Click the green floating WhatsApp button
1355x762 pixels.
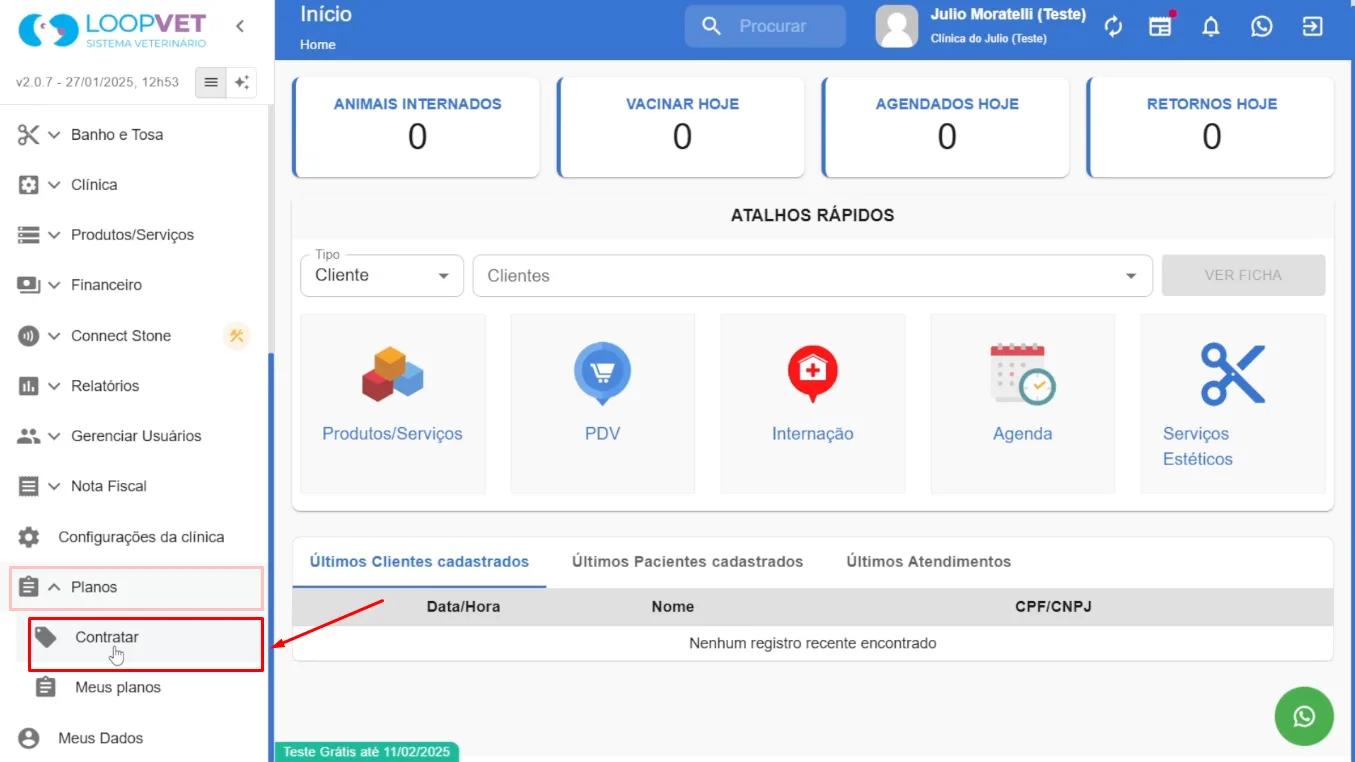click(1304, 716)
